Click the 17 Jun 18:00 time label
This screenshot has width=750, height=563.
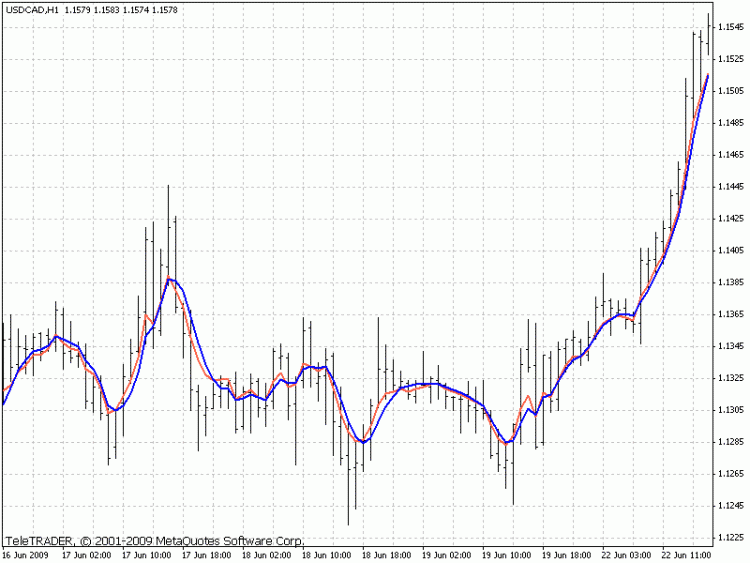click(x=207, y=555)
